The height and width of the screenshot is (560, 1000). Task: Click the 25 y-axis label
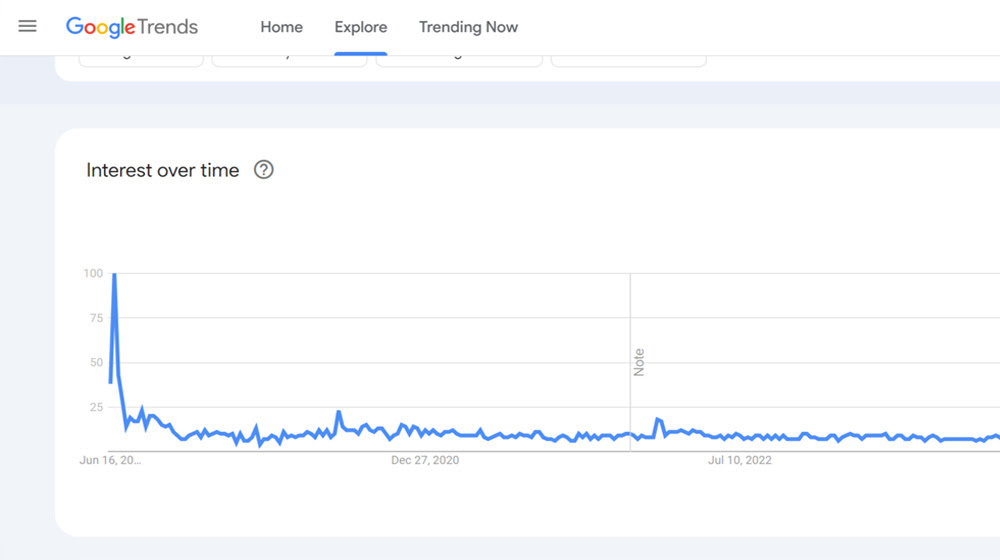click(96, 407)
